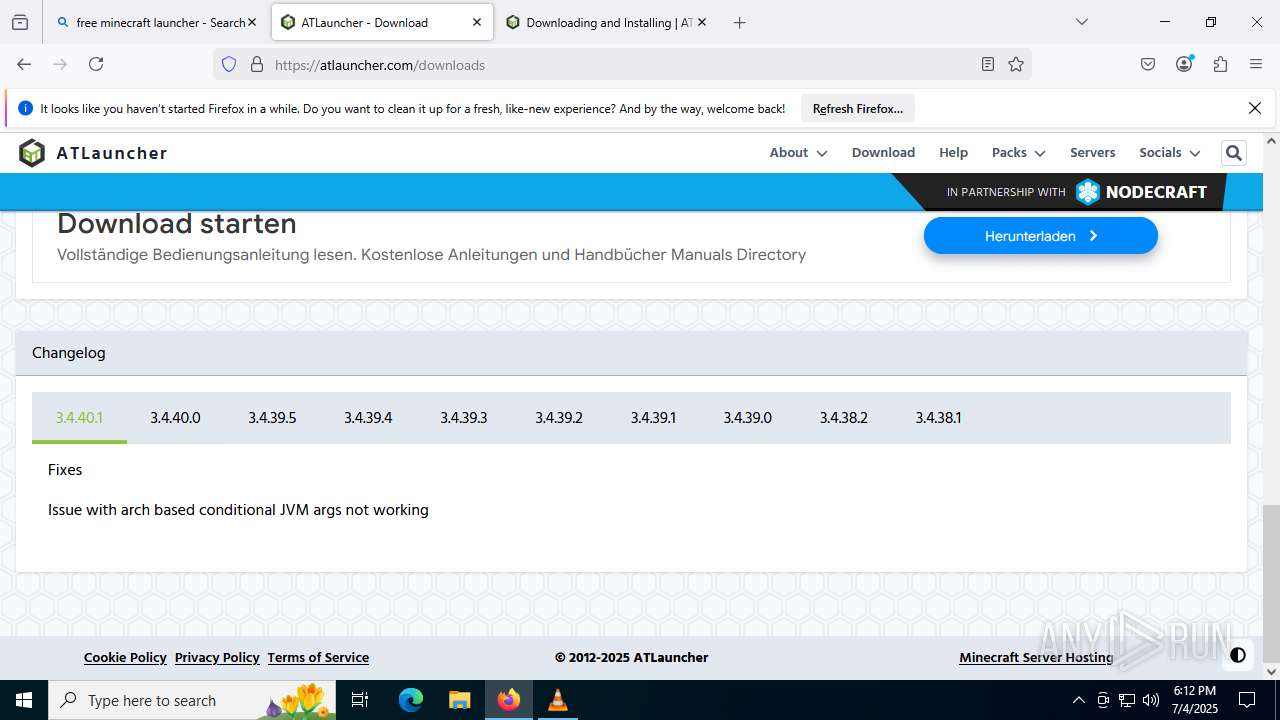Expand the Packs menu

[x=1018, y=152]
